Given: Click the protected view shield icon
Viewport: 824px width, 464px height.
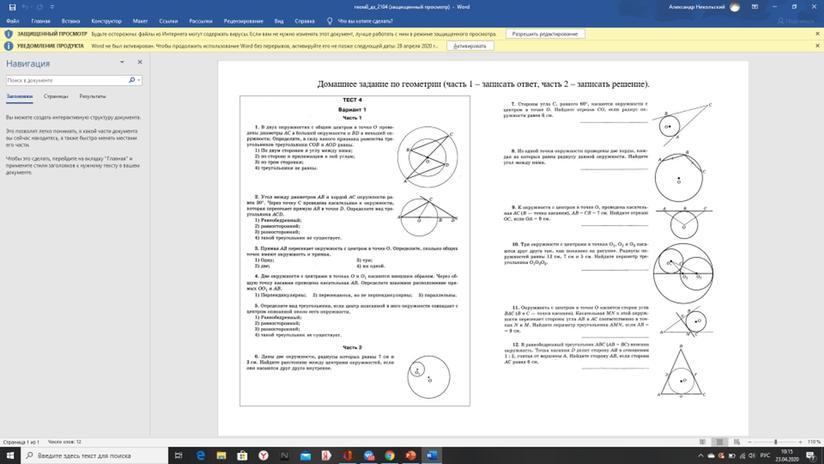Looking at the screenshot, I should tap(8, 34).
